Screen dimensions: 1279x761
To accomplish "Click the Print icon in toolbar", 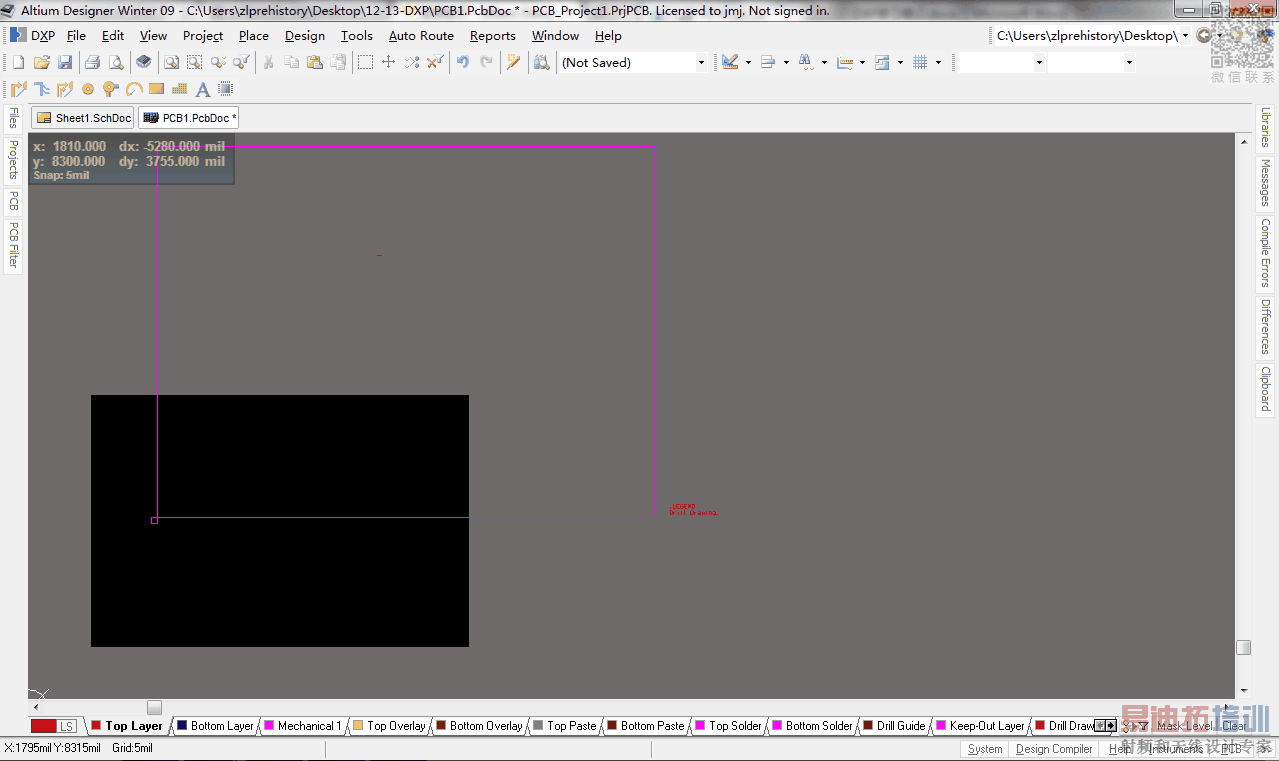I will (92, 62).
